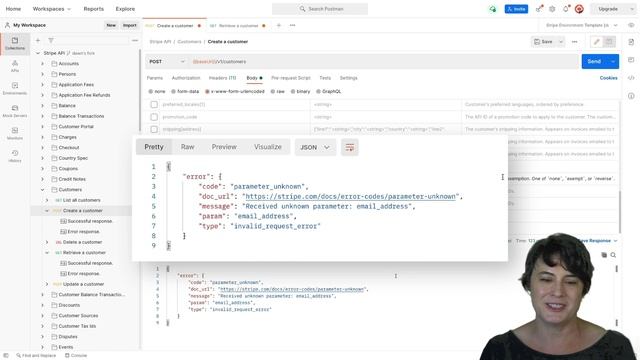Select x-www-form-urlencoded body type radio
Viewport: 640px width, 360px height.
point(207,91)
